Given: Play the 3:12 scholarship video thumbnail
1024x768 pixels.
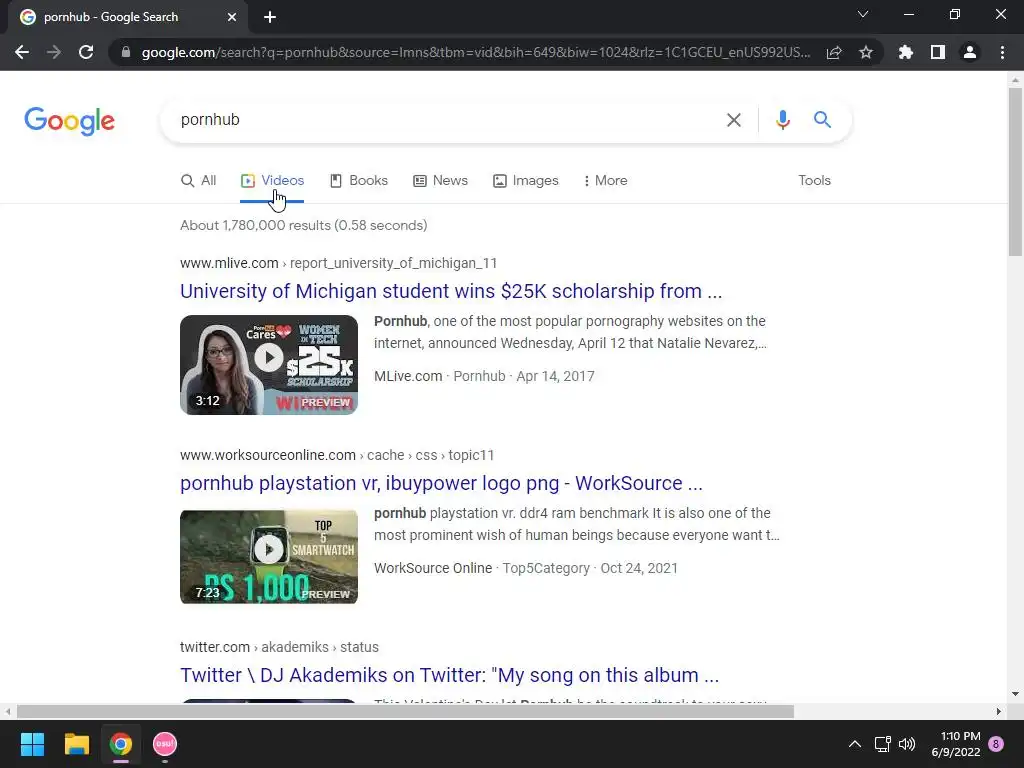Looking at the screenshot, I should tap(269, 364).
